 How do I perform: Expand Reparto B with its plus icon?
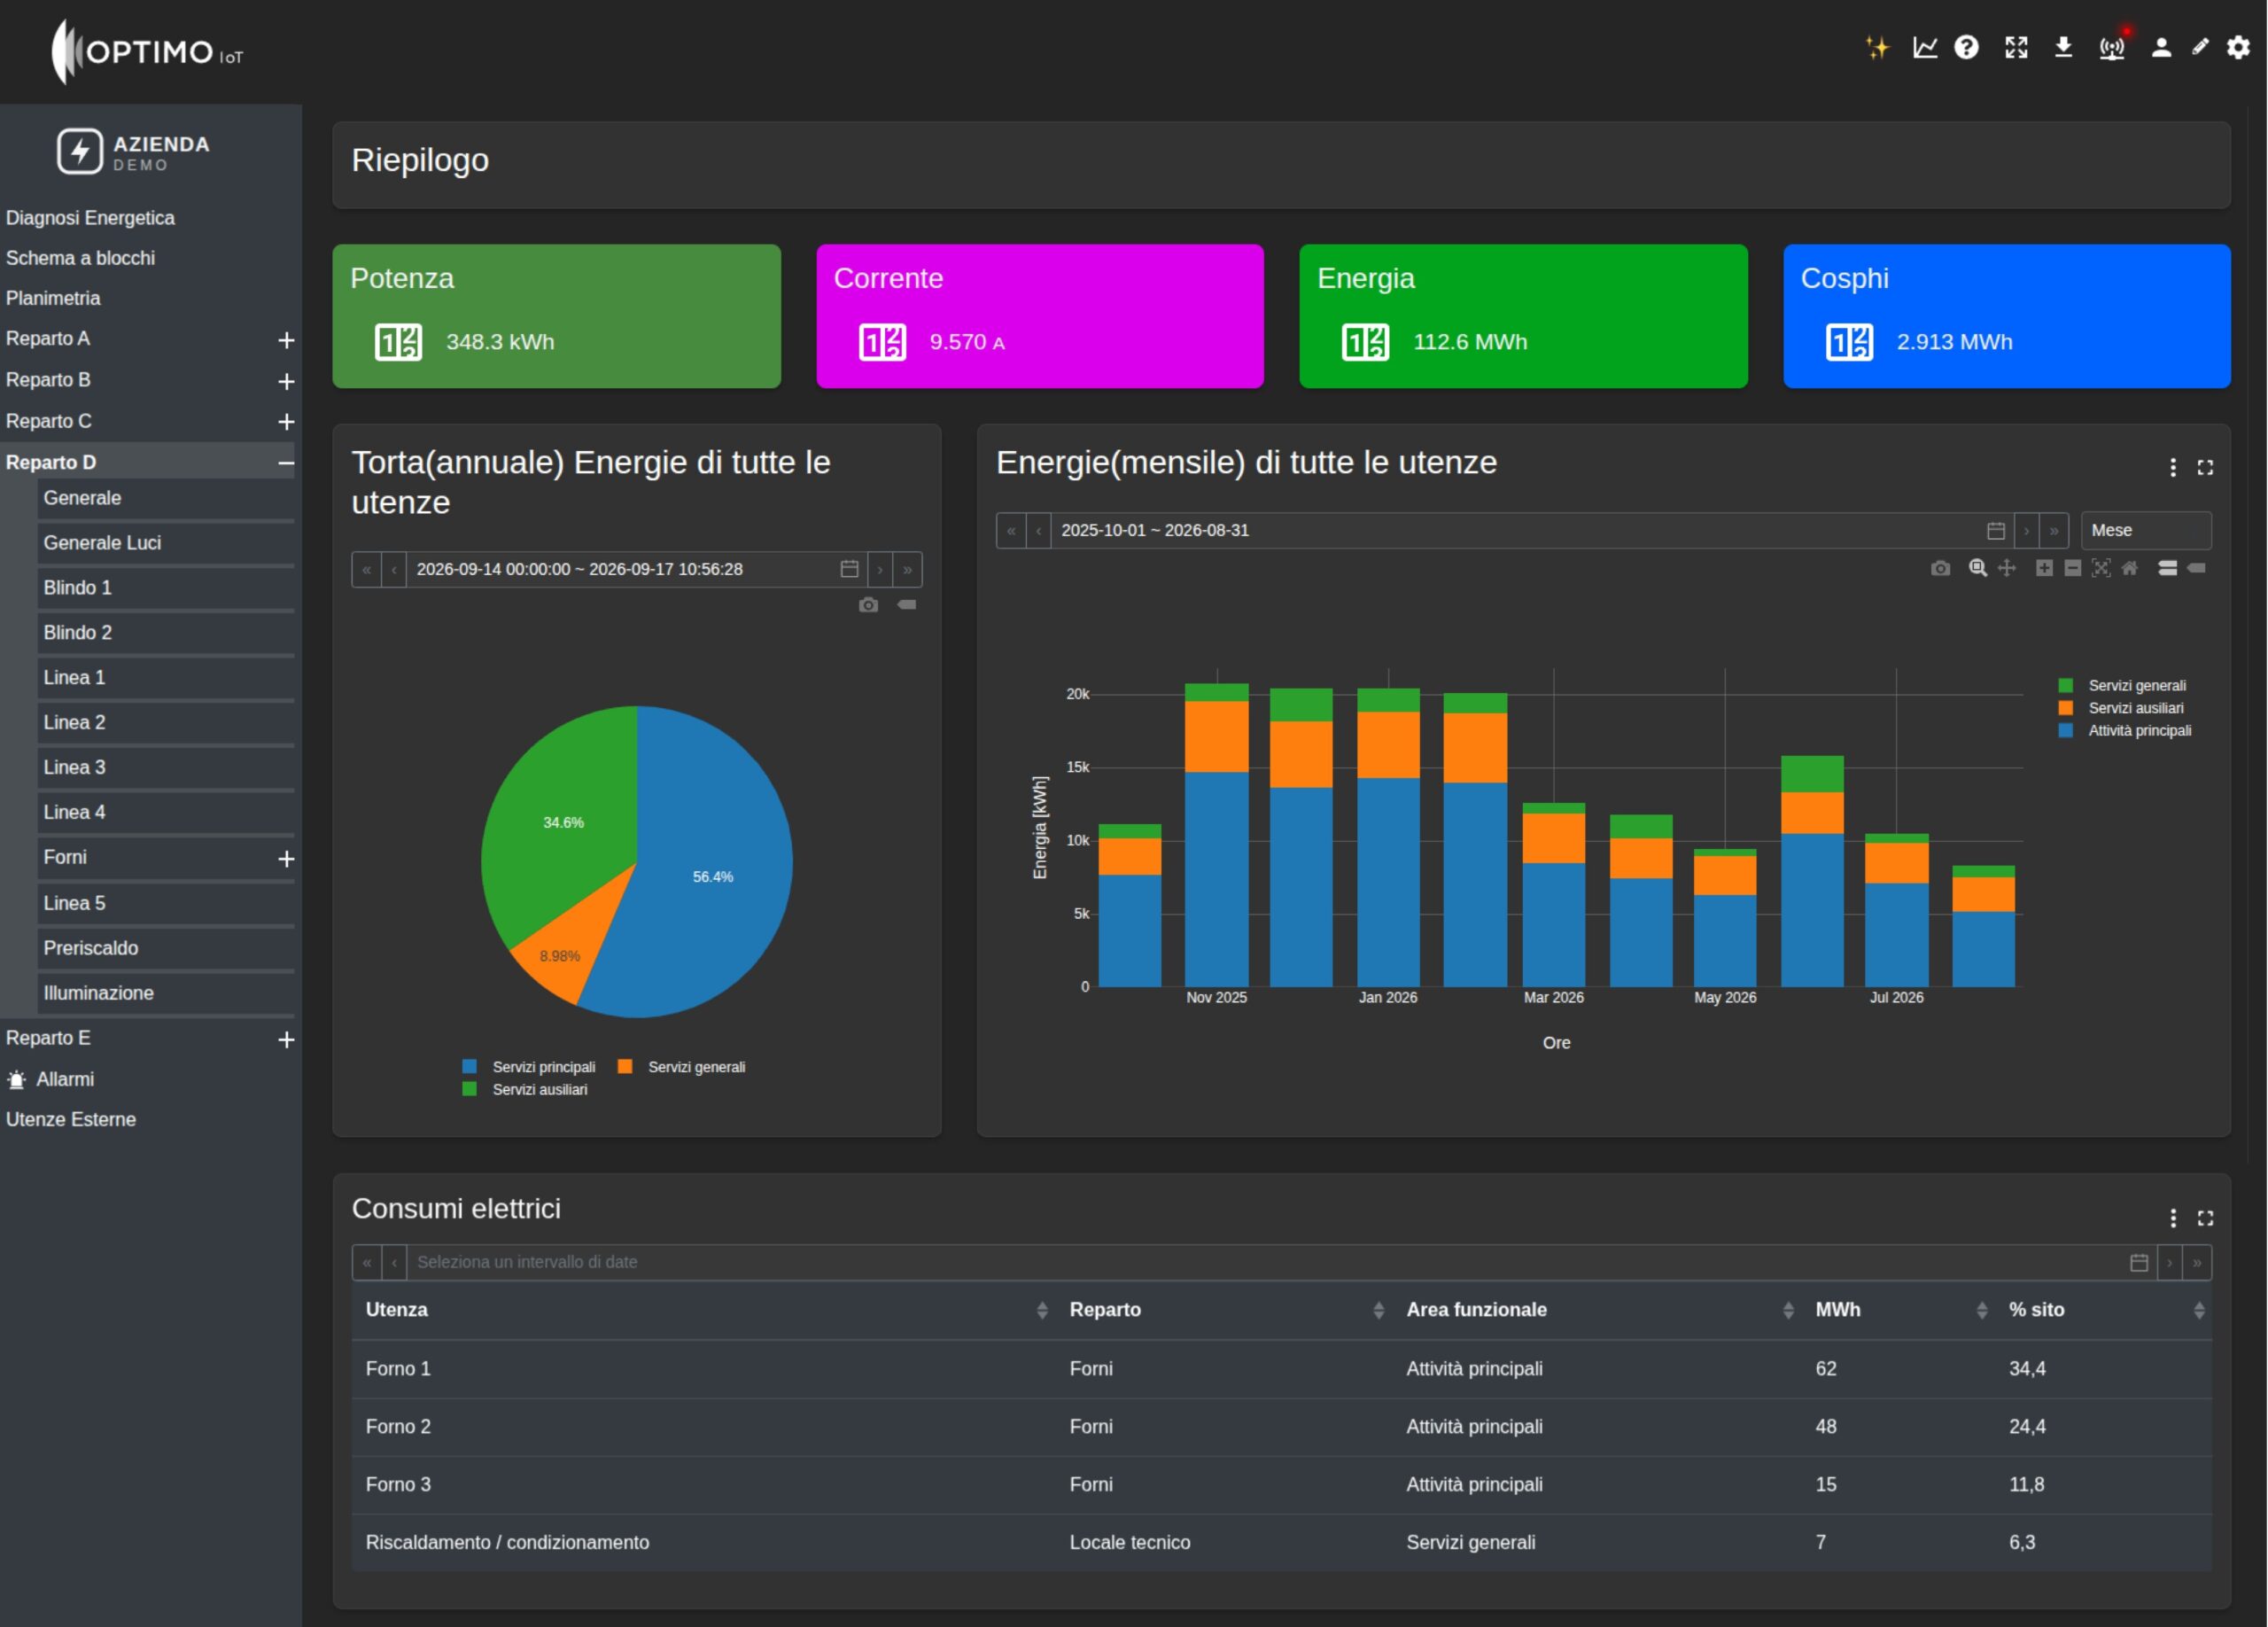[x=286, y=381]
